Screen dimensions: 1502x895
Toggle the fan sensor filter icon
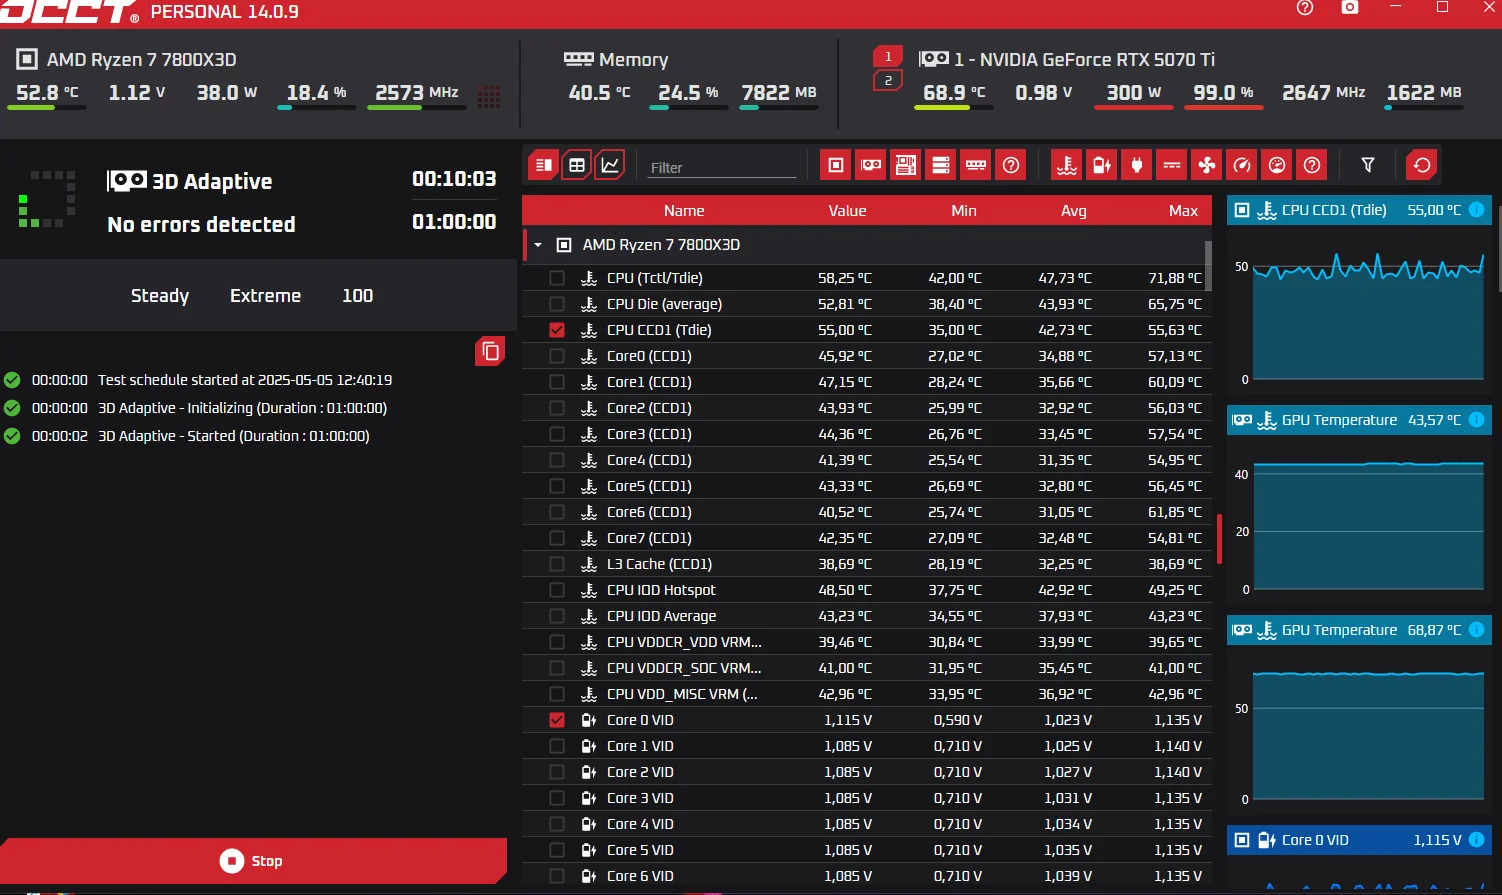point(1207,165)
